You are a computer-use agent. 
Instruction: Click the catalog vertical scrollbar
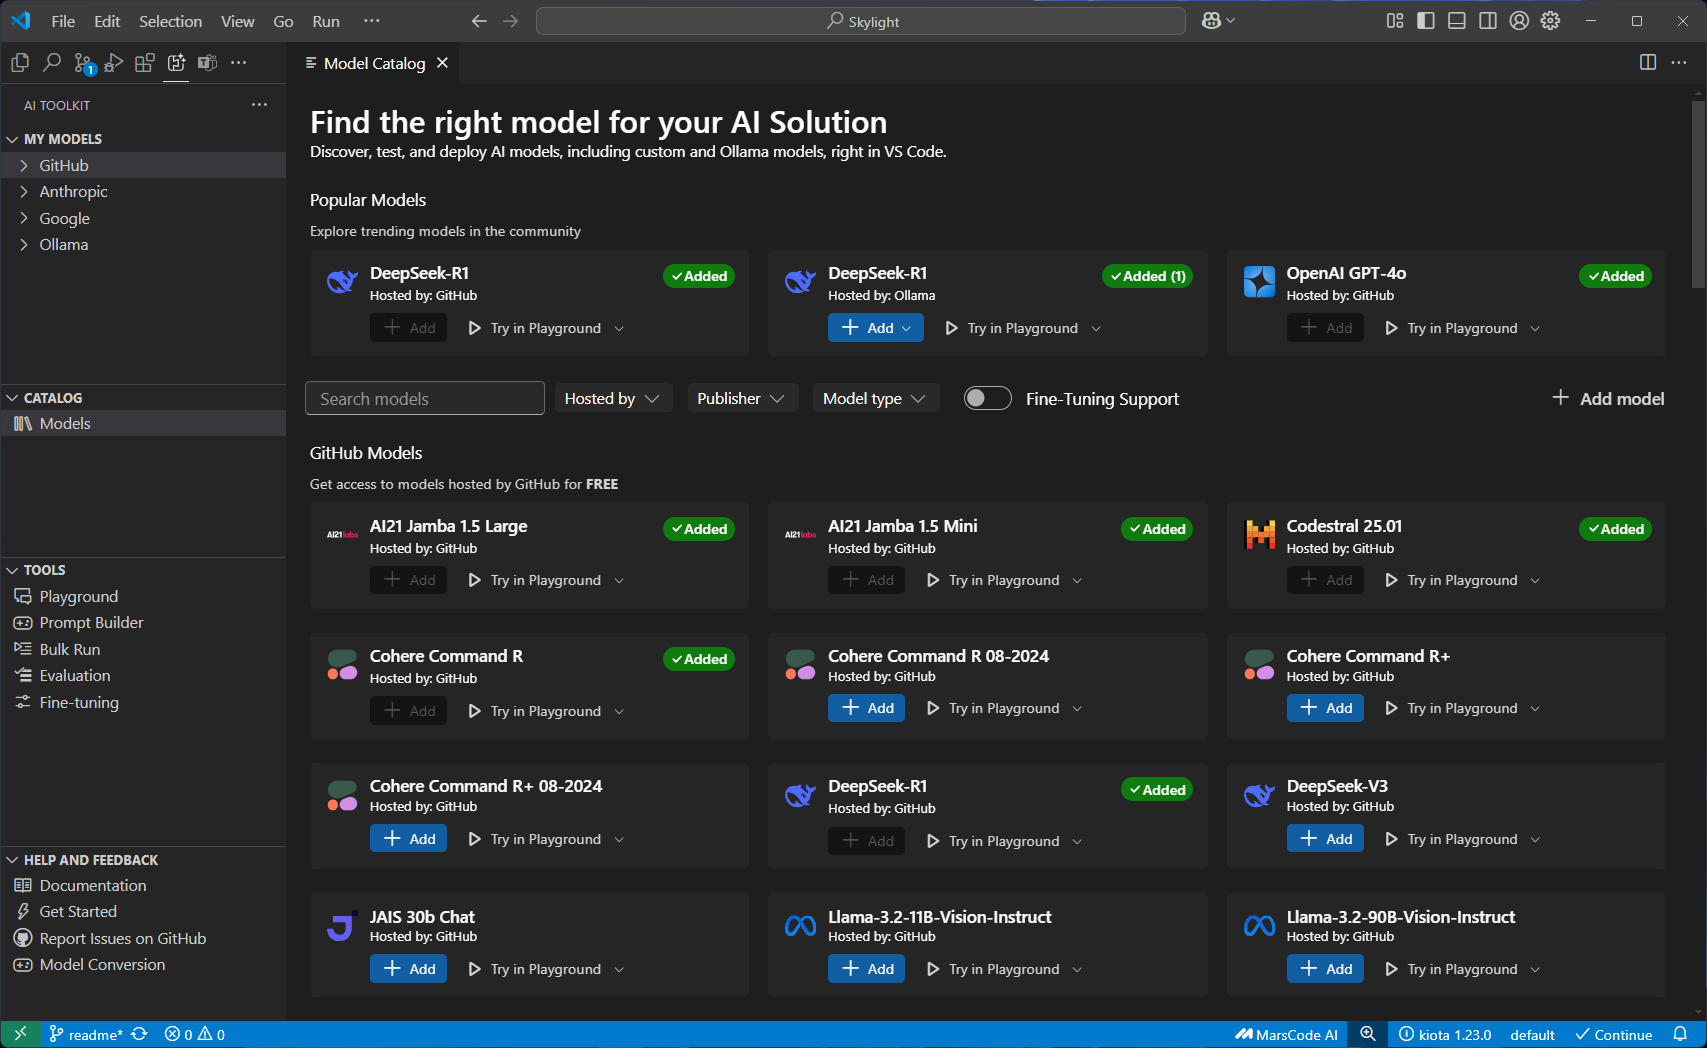[1697, 195]
